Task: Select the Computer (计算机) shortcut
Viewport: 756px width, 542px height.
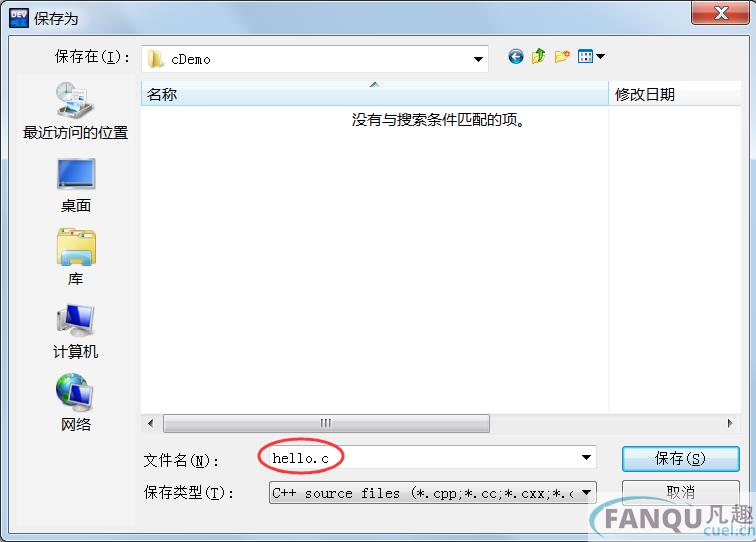Action: point(75,332)
